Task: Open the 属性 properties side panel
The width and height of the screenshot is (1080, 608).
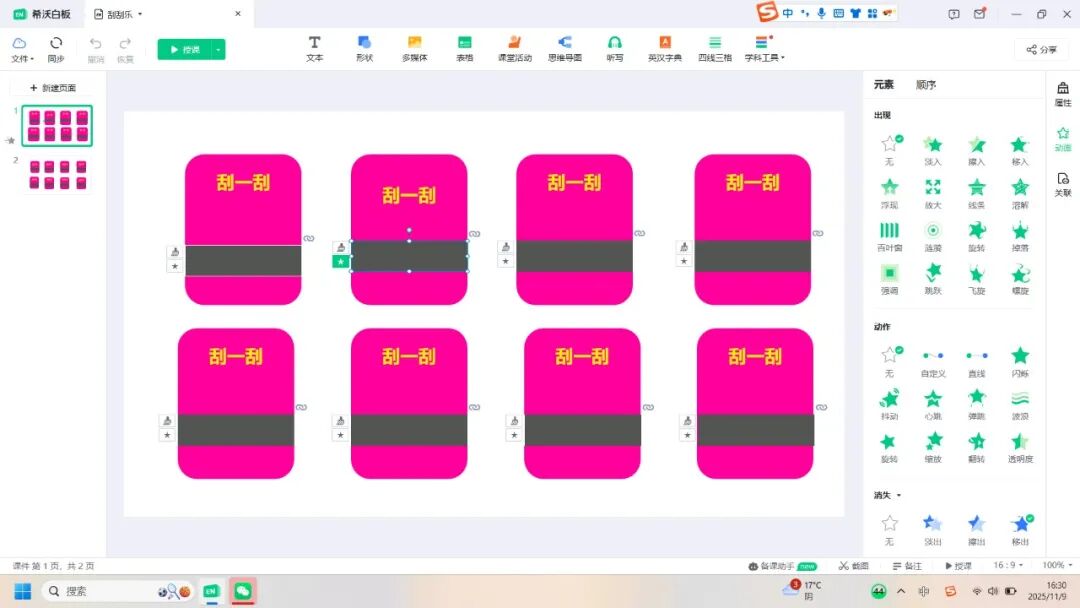Action: (1063, 94)
